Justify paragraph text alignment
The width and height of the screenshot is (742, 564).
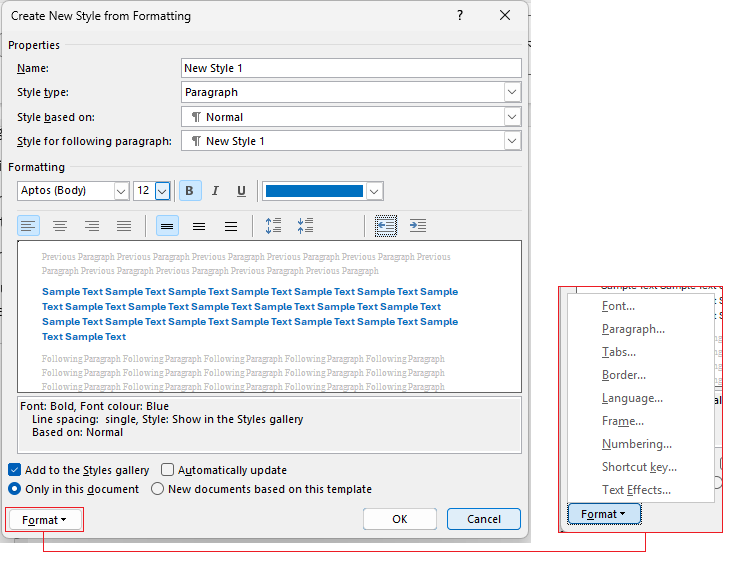point(124,226)
